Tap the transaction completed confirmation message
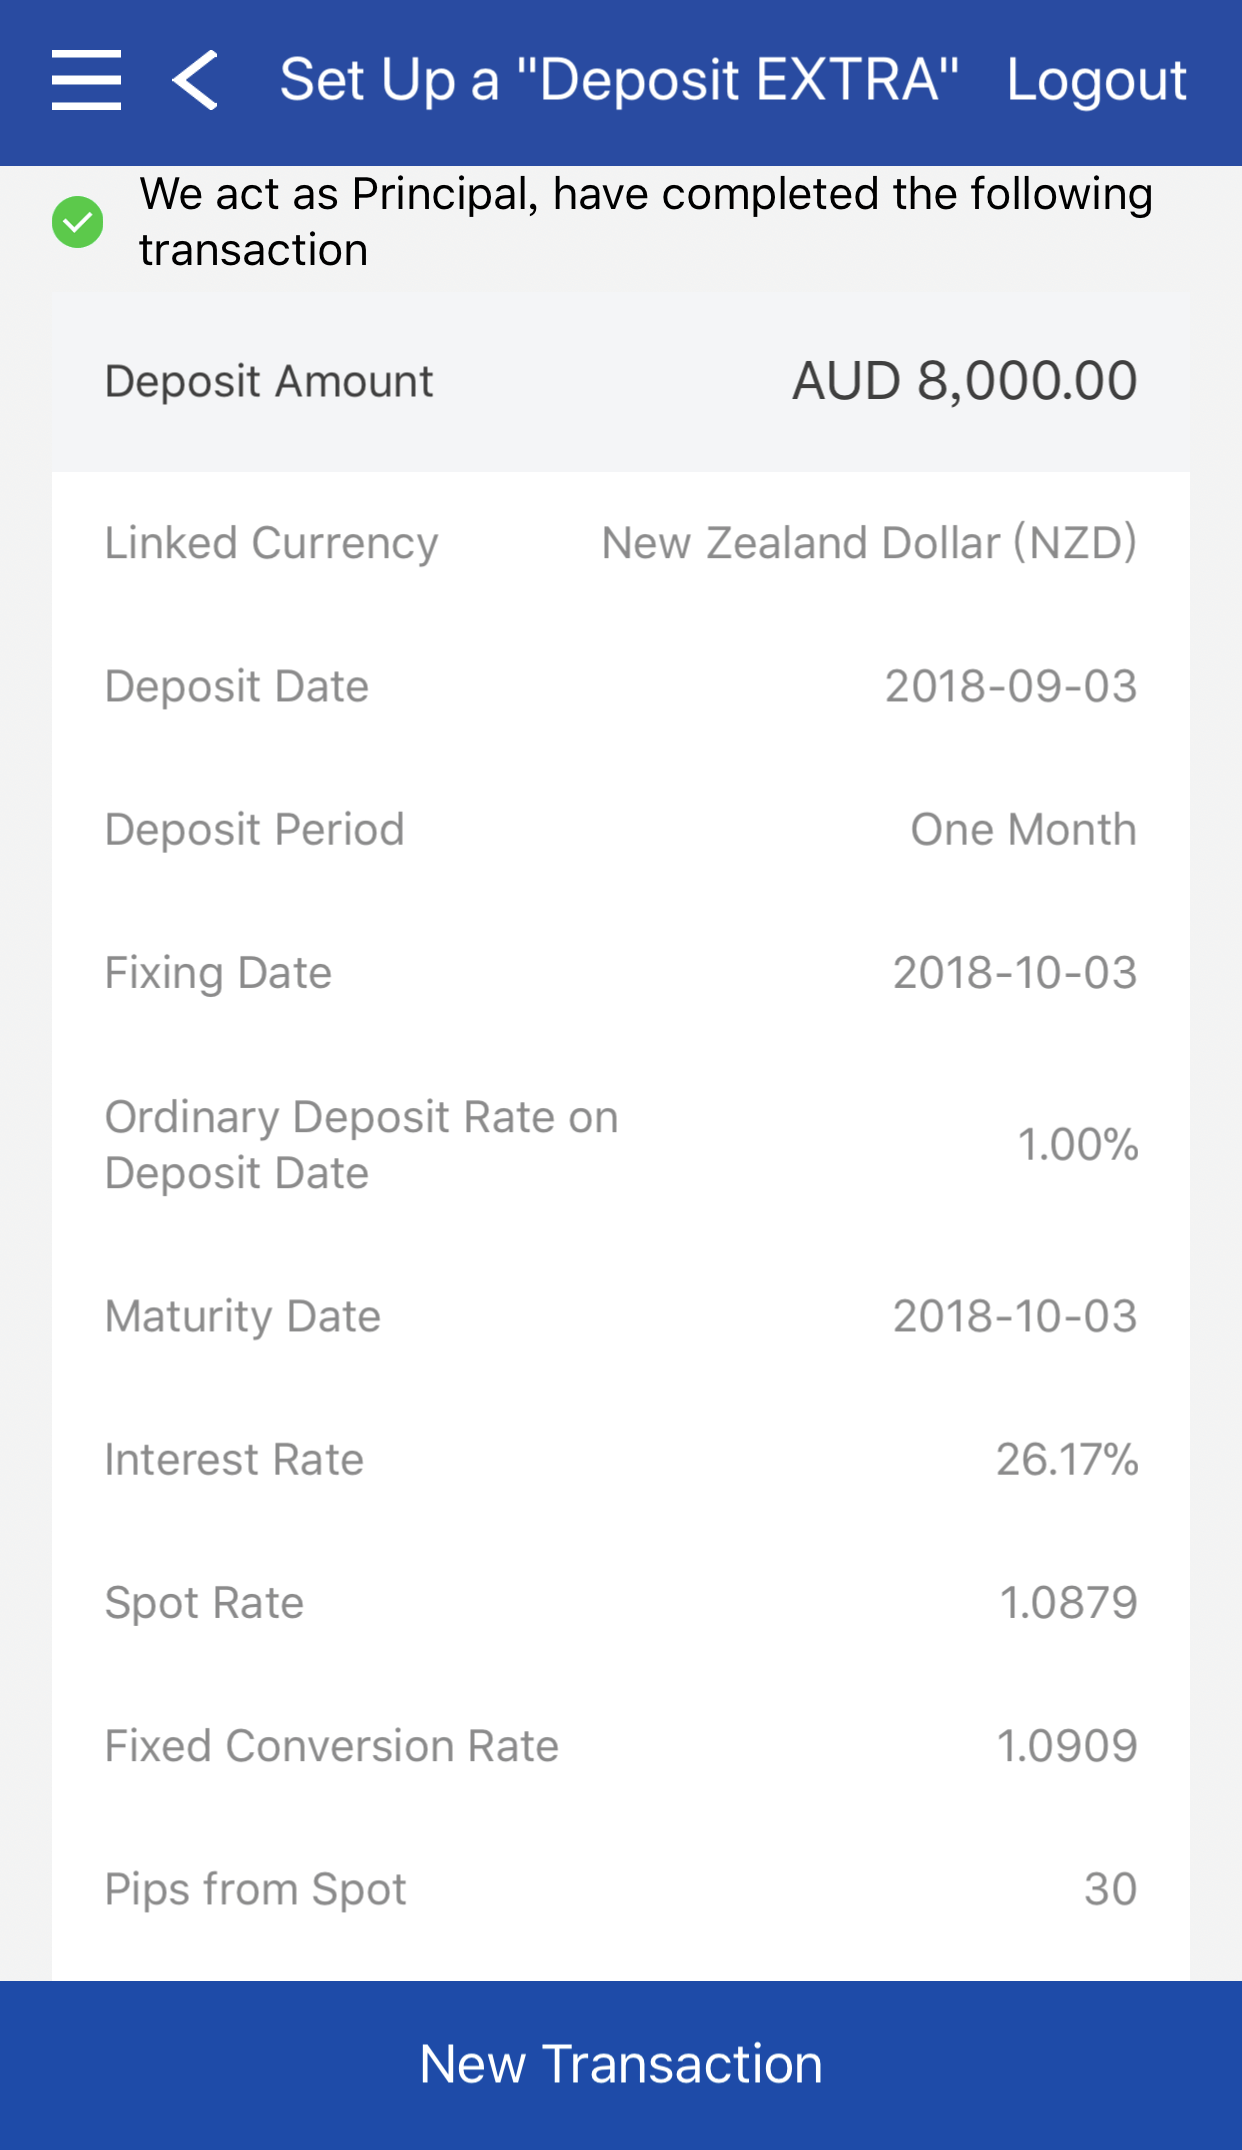1242x2150 pixels. tap(645, 222)
